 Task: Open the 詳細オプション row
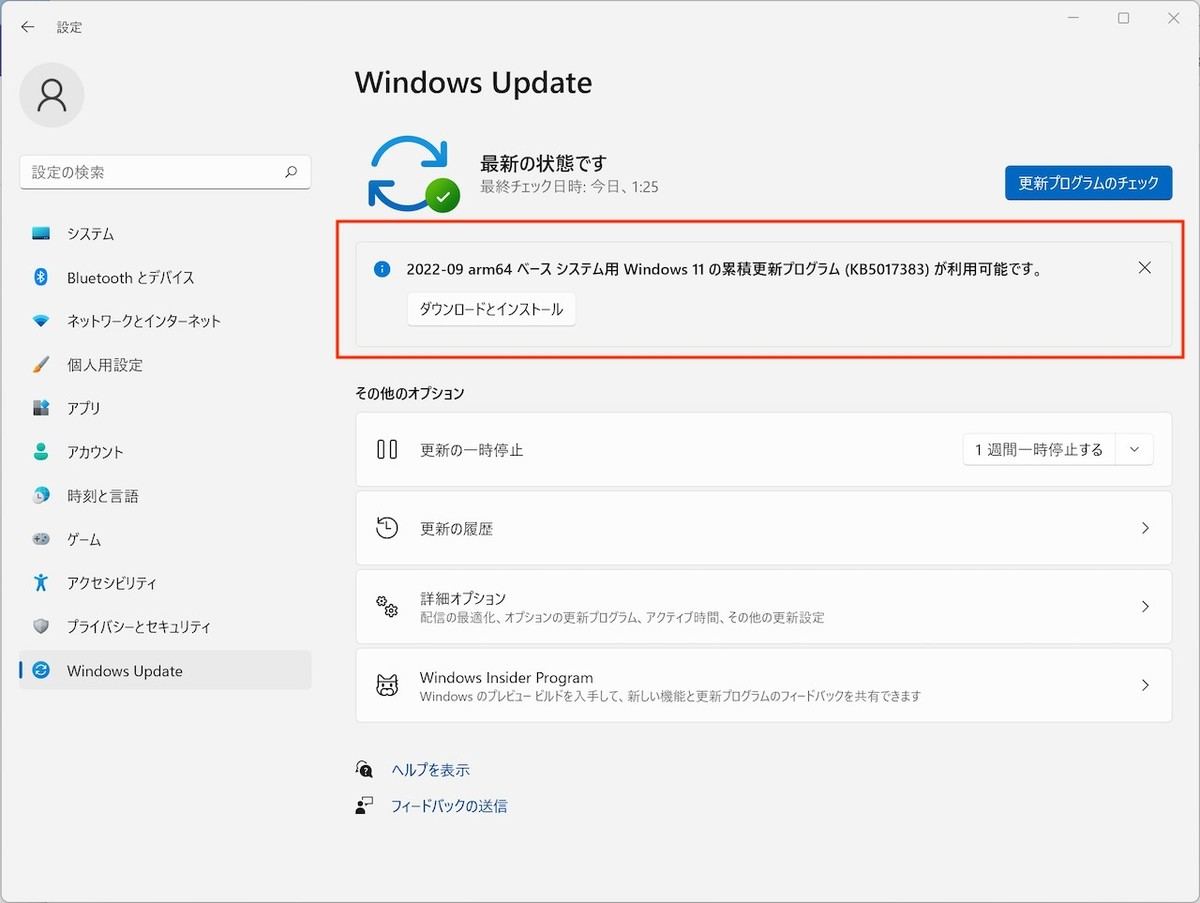764,606
